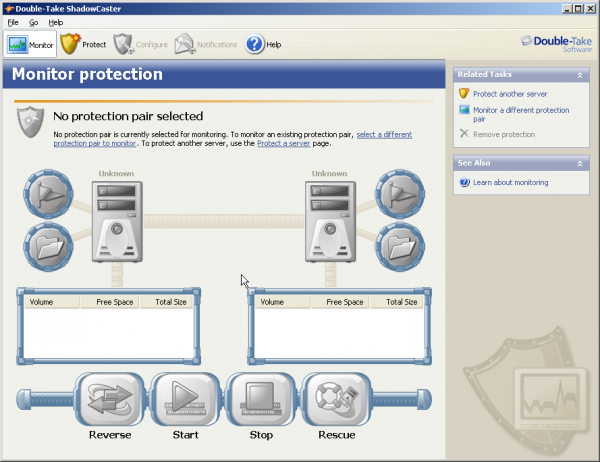Sort left table by Total Size column
This screenshot has width=600, height=462.
[166, 302]
